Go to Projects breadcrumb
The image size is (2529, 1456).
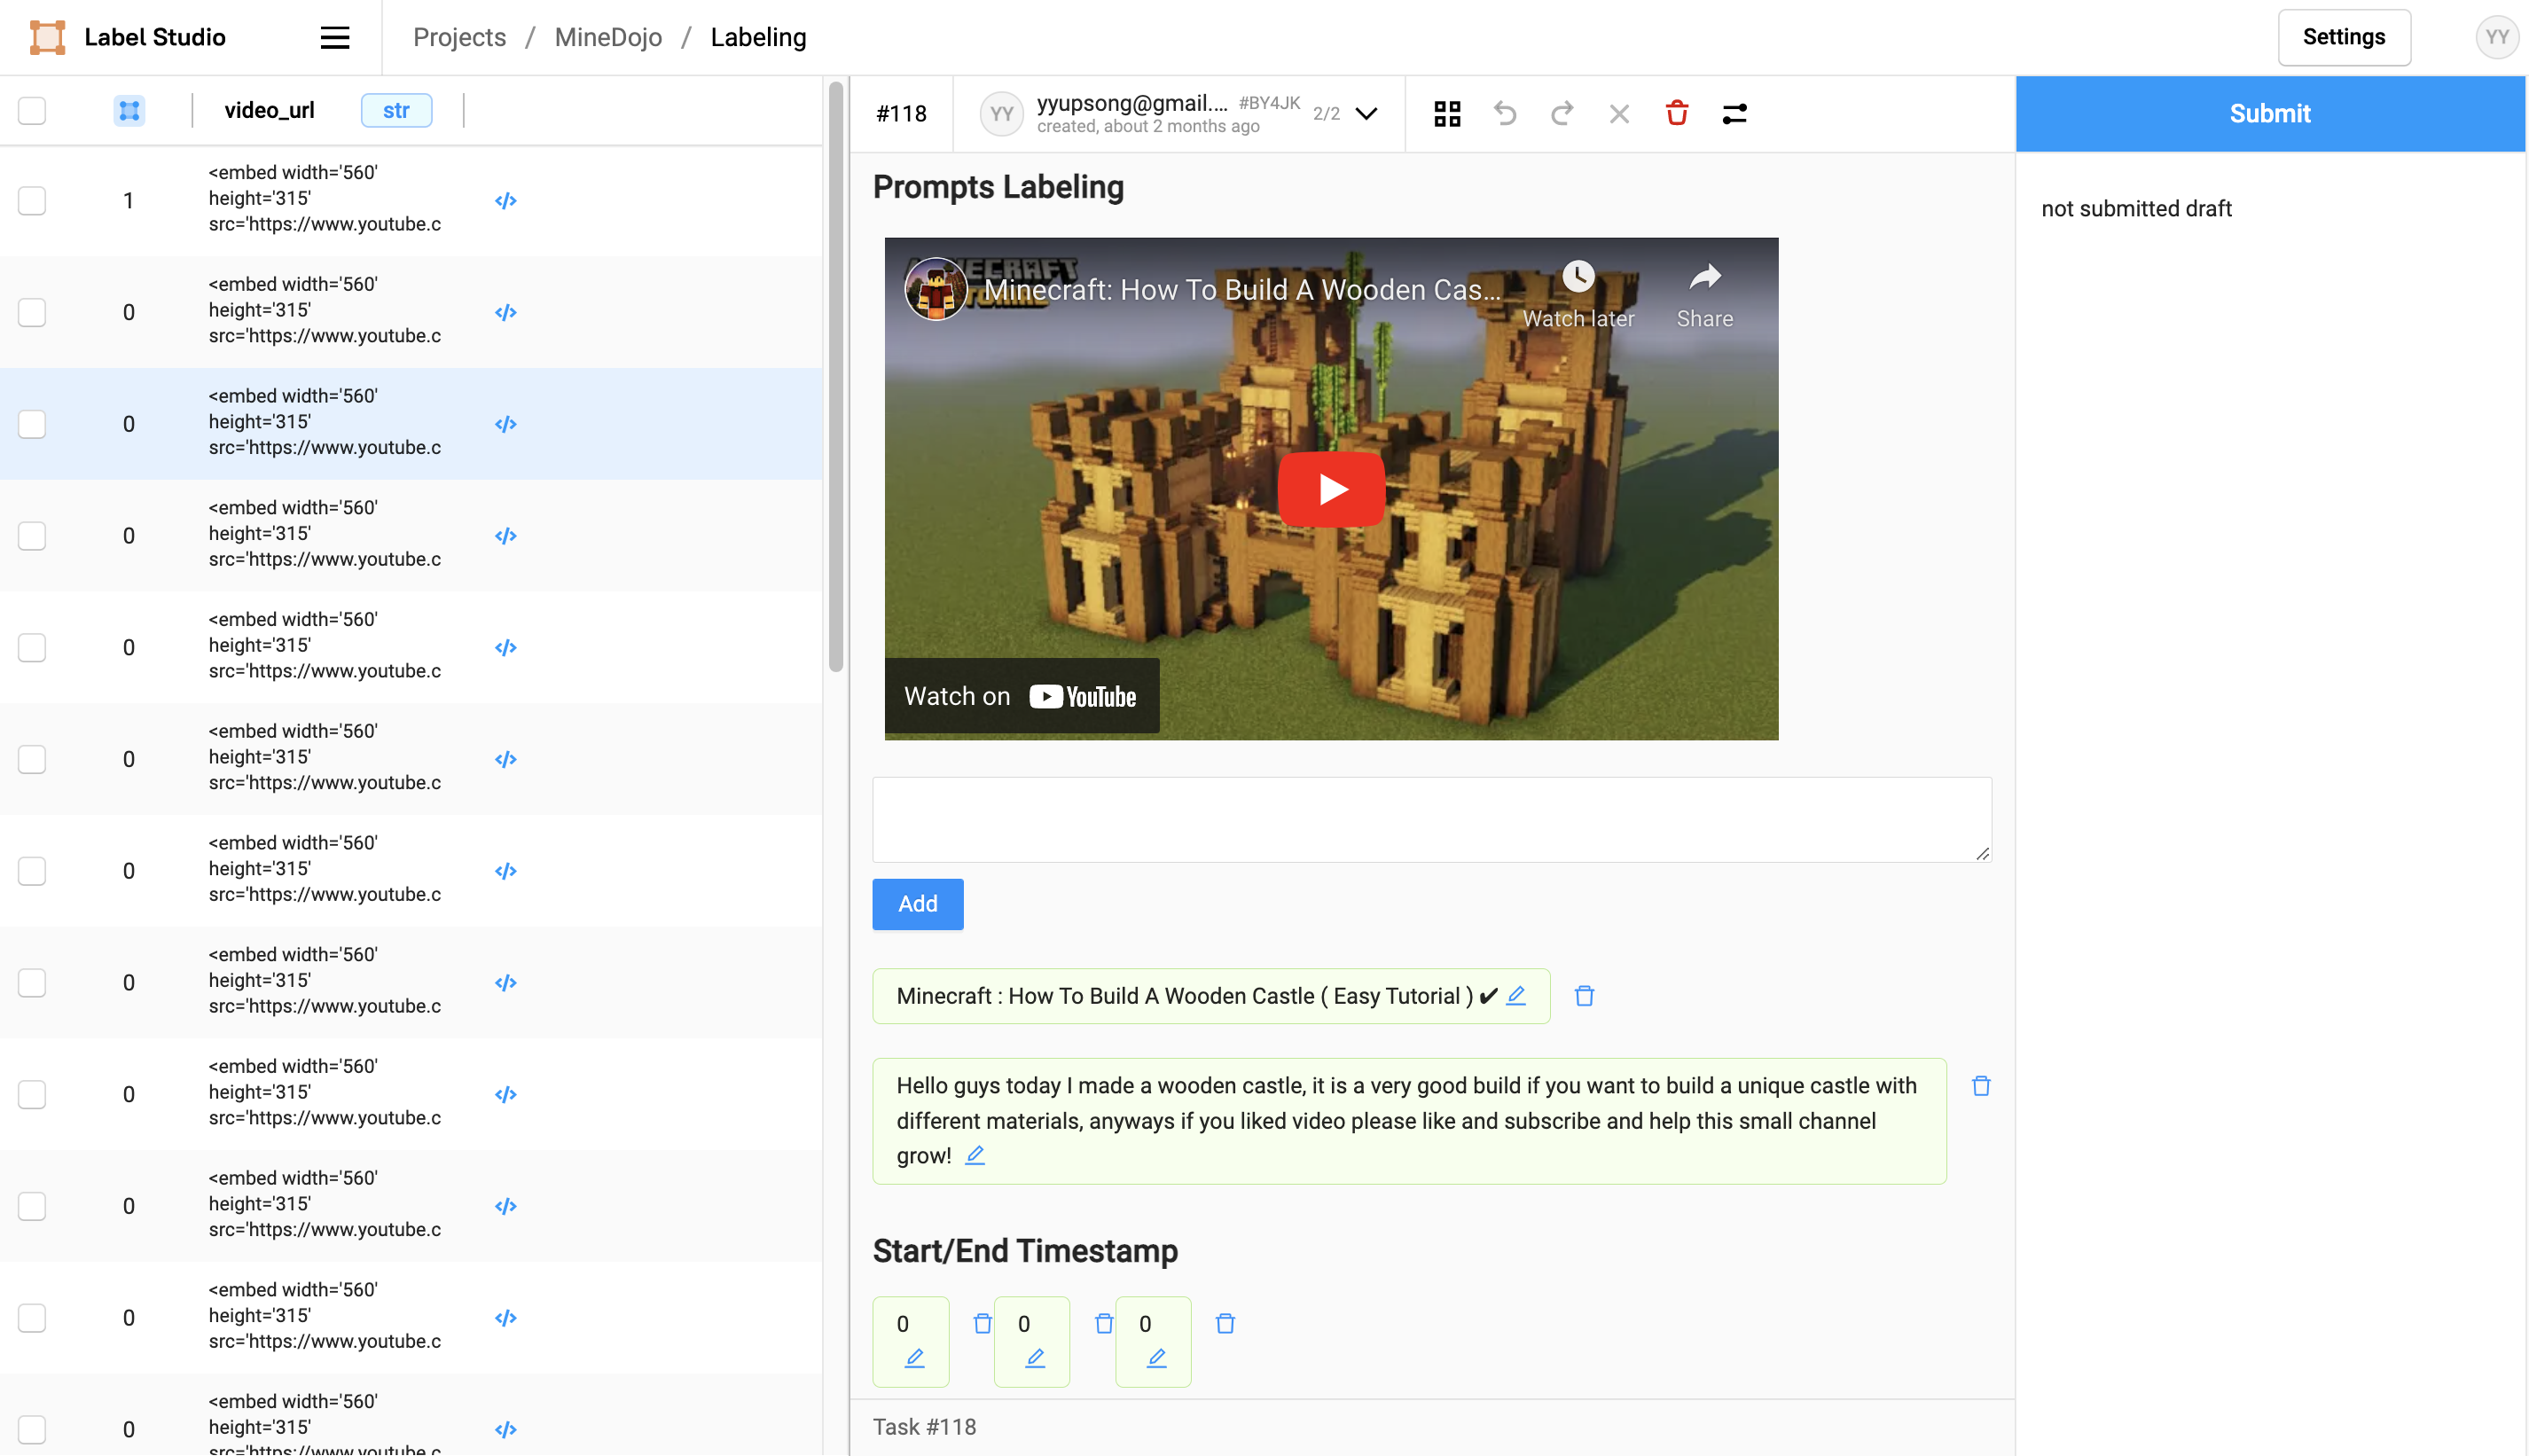pos(459,37)
